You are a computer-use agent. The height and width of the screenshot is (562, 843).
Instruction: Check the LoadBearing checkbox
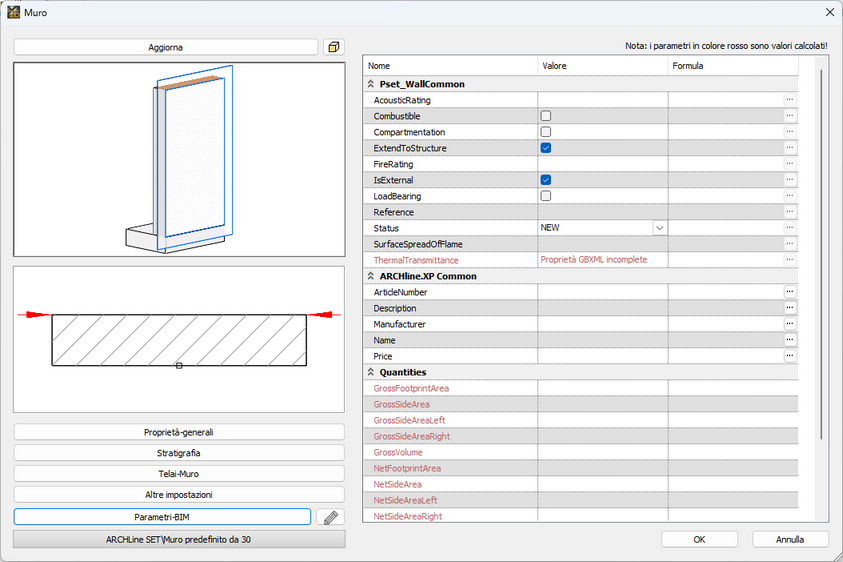coord(546,196)
